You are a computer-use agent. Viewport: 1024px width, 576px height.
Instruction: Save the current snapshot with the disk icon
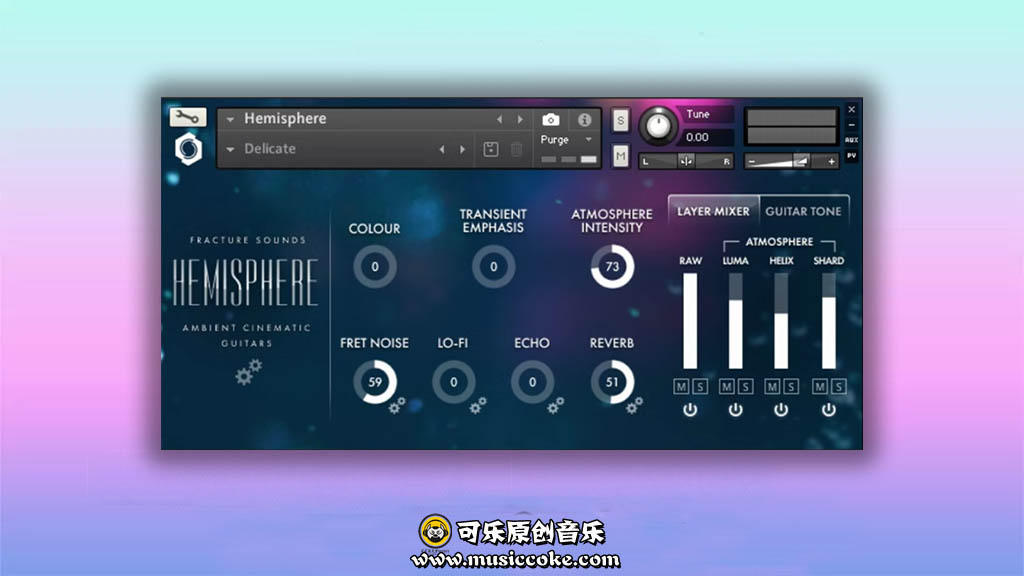tap(490, 149)
